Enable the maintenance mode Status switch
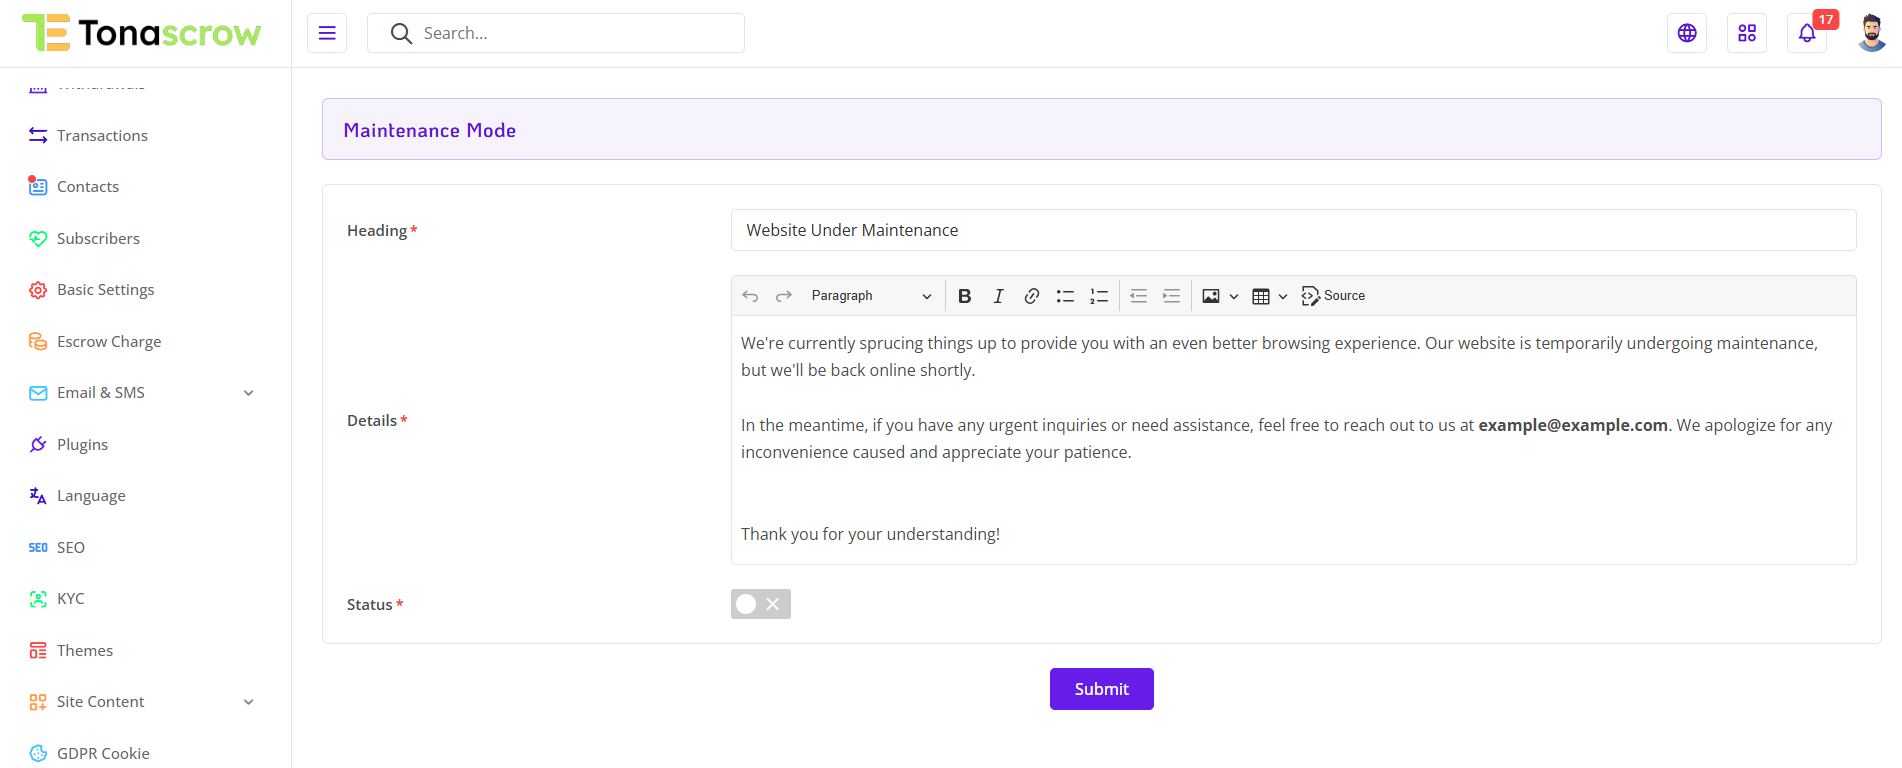The width and height of the screenshot is (1902, 768). [760, 604]
